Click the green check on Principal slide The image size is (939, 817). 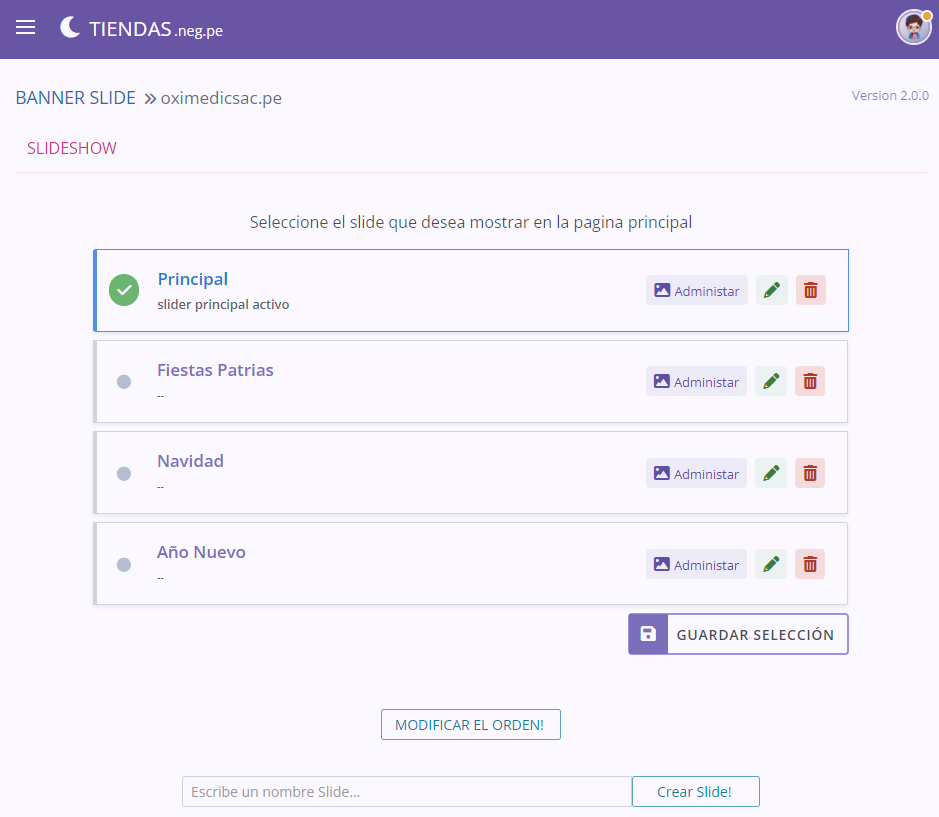point(124,291)
